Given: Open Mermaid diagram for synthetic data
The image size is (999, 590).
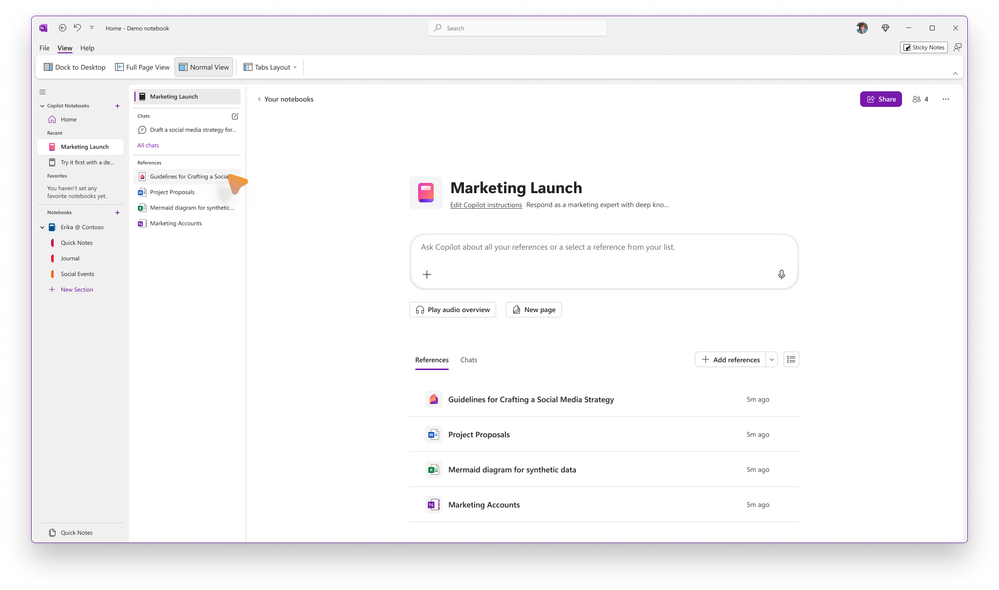Looking at the screenshot, I should [603, 470].
